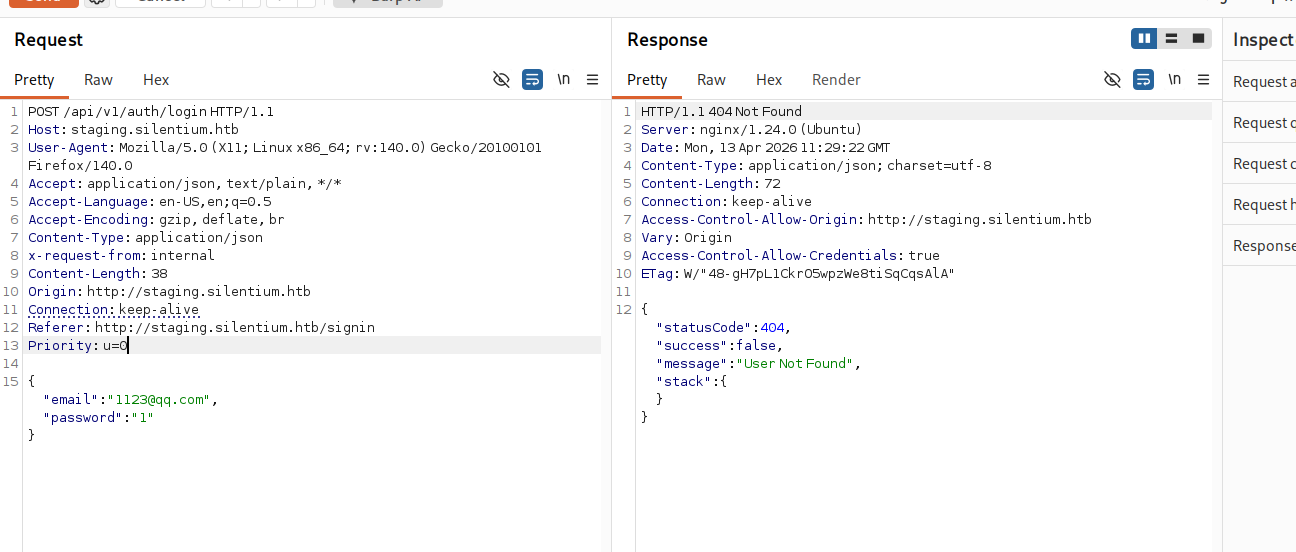The image size is (1296, 552).
Task: Click the 'Server: nginx/1.24.0 (Ubuntu)' header
Action: 751,130
